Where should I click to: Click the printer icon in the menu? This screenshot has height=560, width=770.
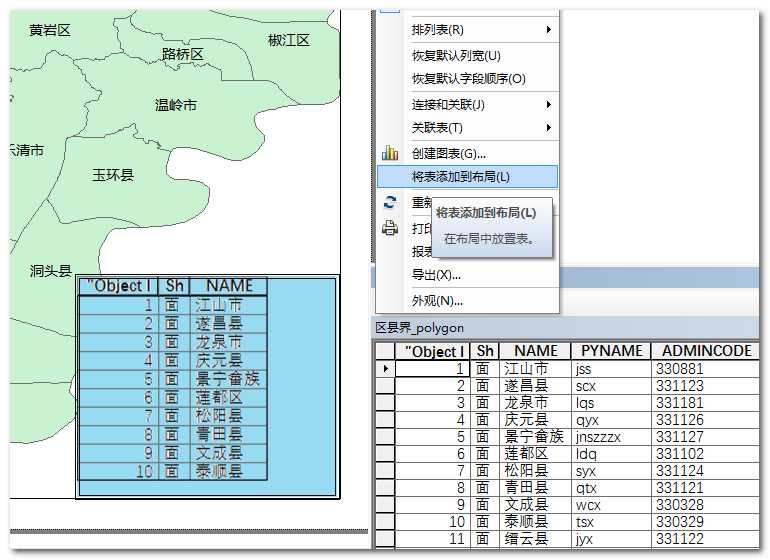coord(390,228)
